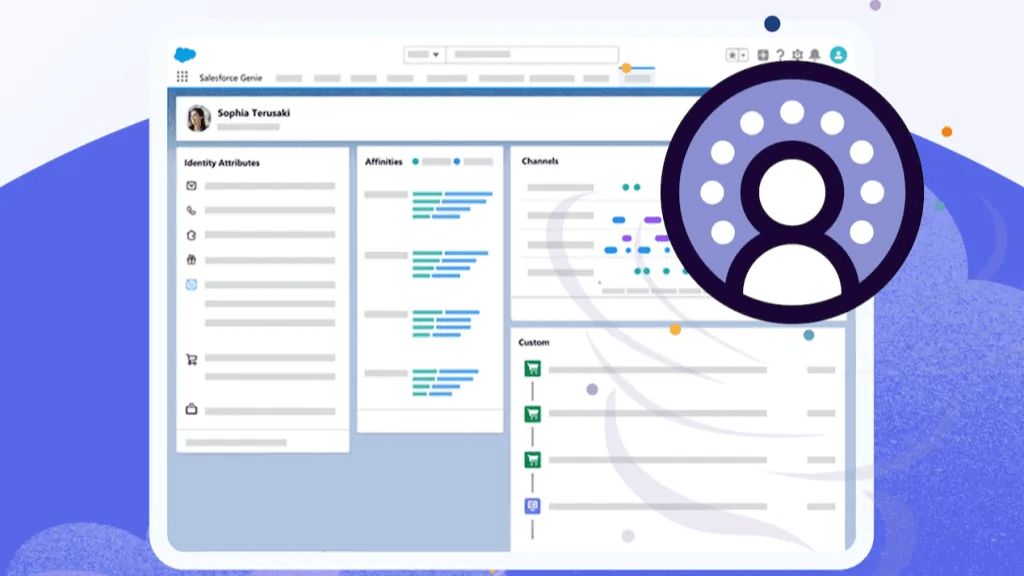Open Setup via the gear icon
Screen dimensions: 1024x576
click(x=796, y=54)
